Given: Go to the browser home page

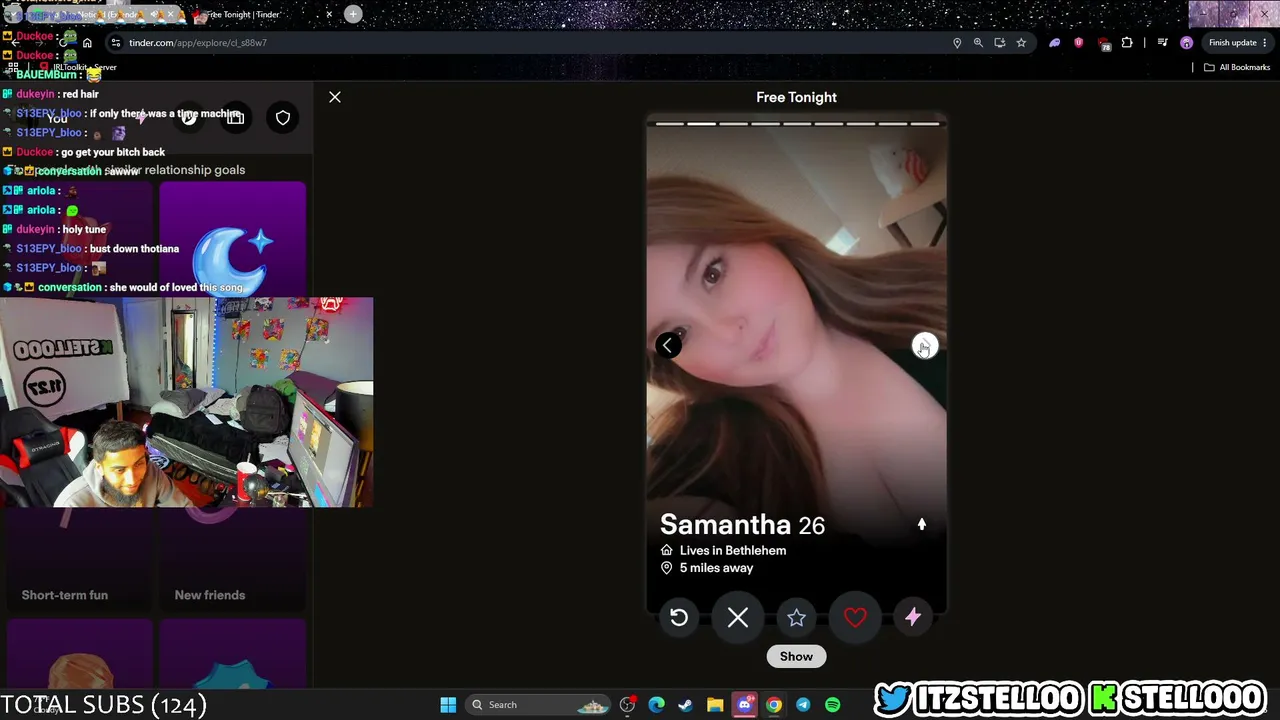Looking at the screenshot, I should tap(87, 43).
